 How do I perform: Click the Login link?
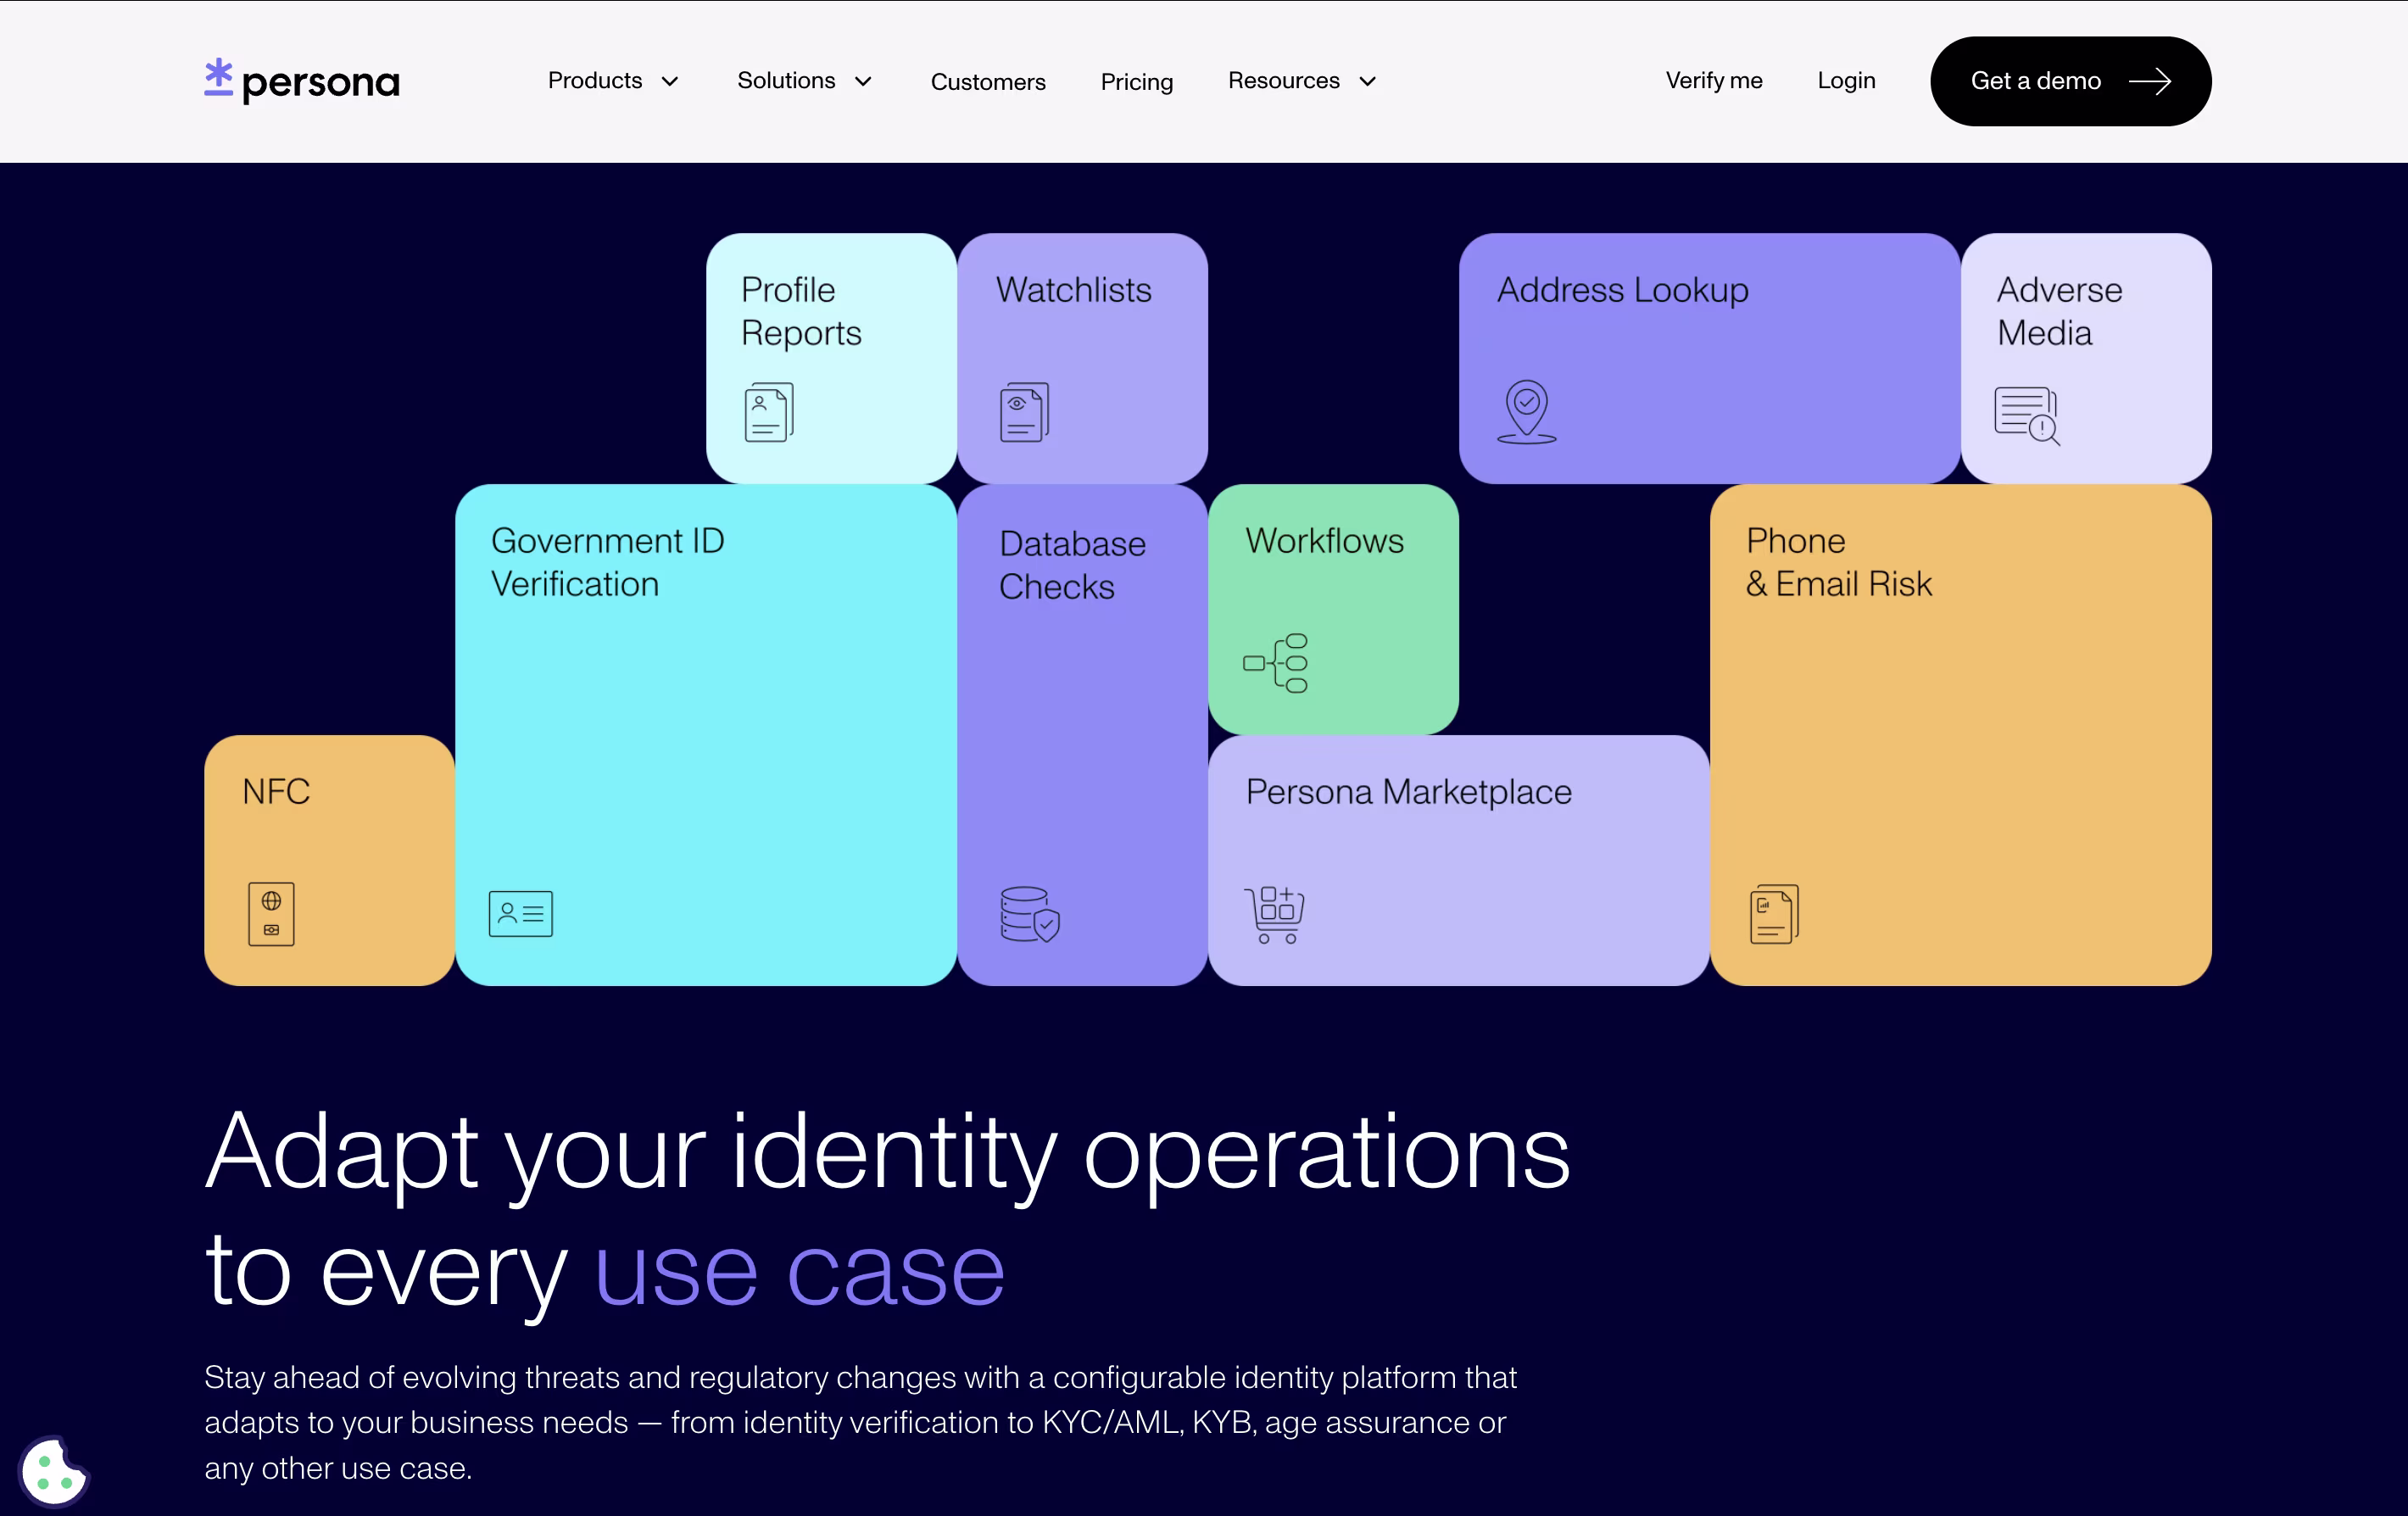coord(1846,81)
